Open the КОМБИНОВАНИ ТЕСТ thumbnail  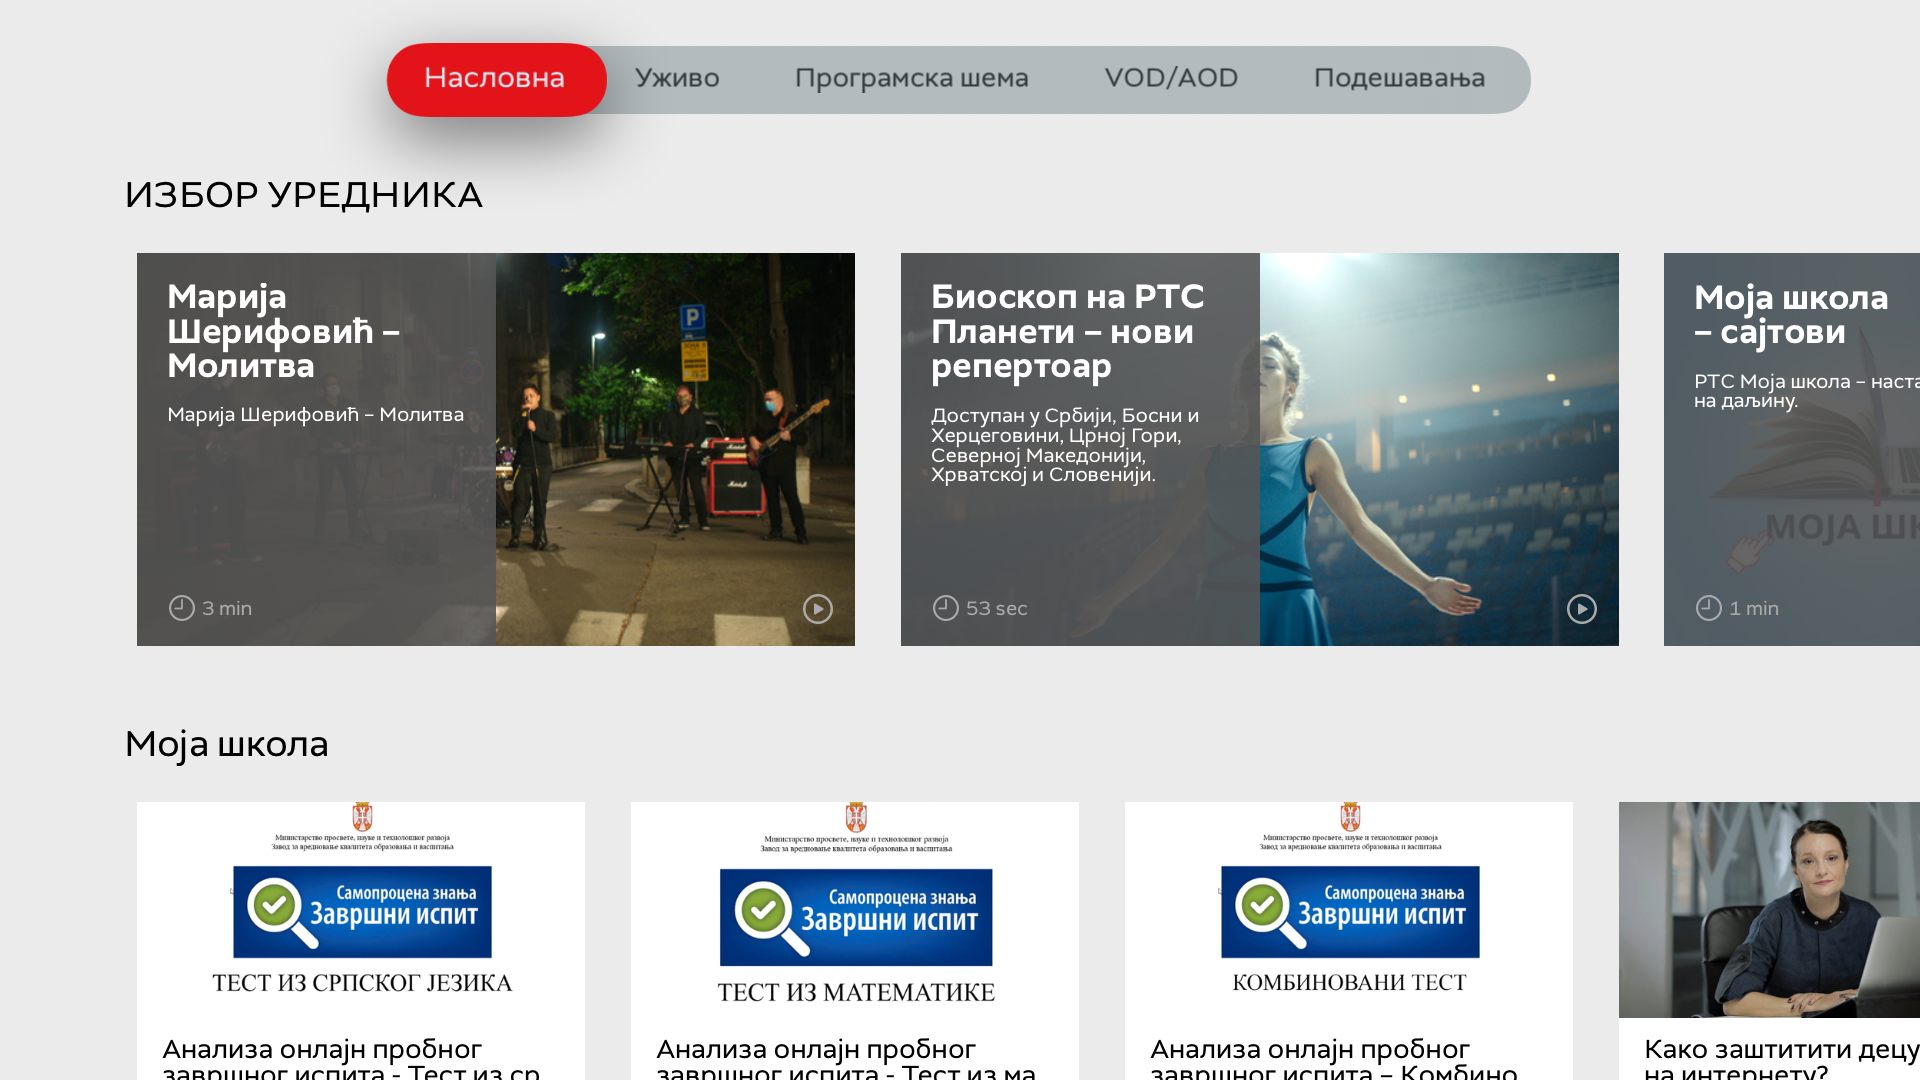(x=1349, y=910)
